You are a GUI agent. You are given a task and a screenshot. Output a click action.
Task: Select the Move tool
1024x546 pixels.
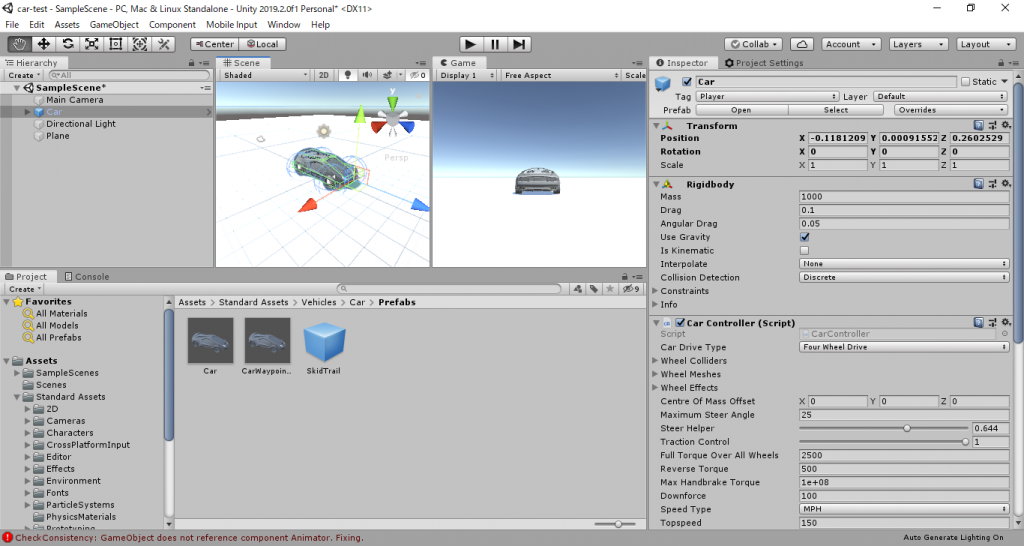click(x=44, y=44)
